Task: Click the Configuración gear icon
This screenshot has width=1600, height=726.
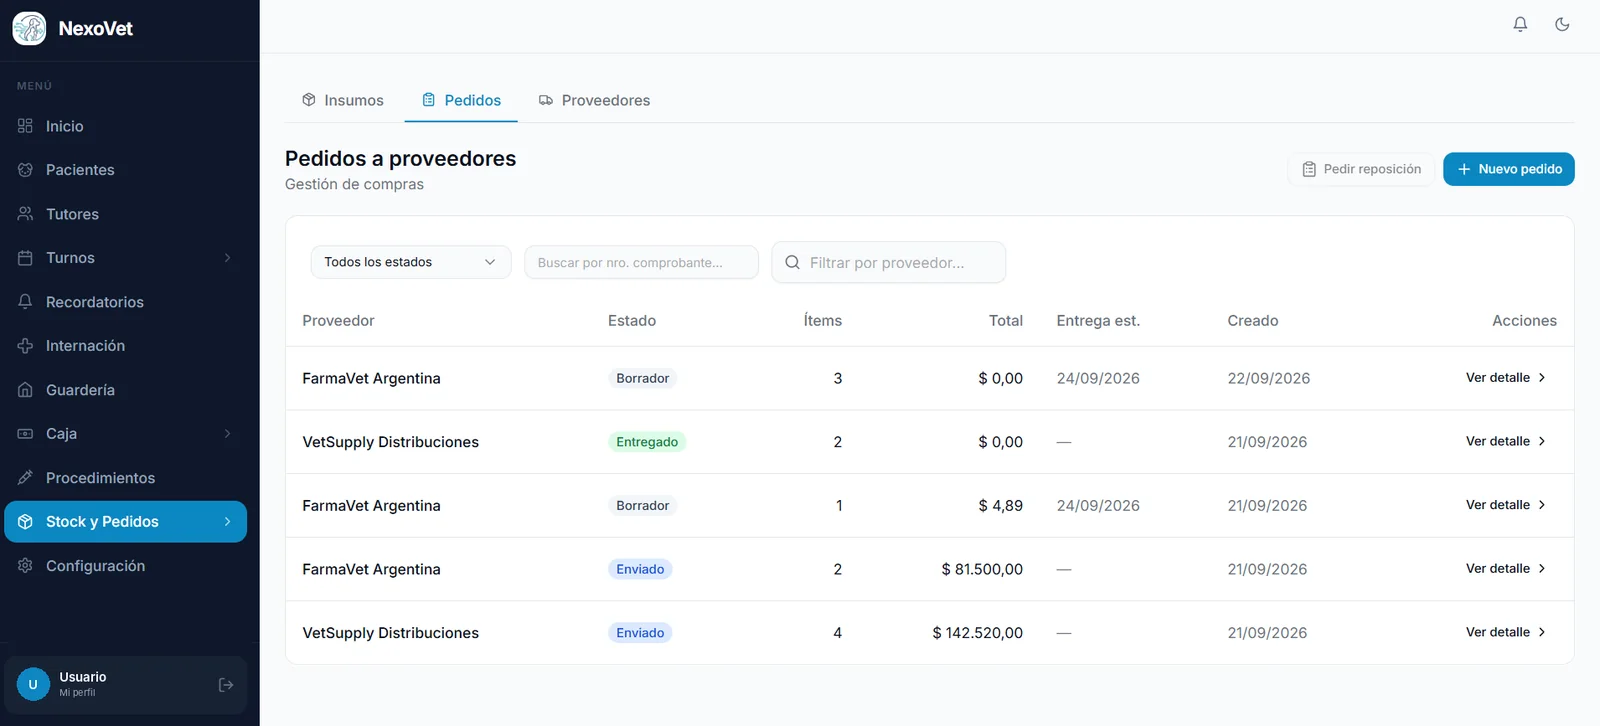Action: pos(25,566)
